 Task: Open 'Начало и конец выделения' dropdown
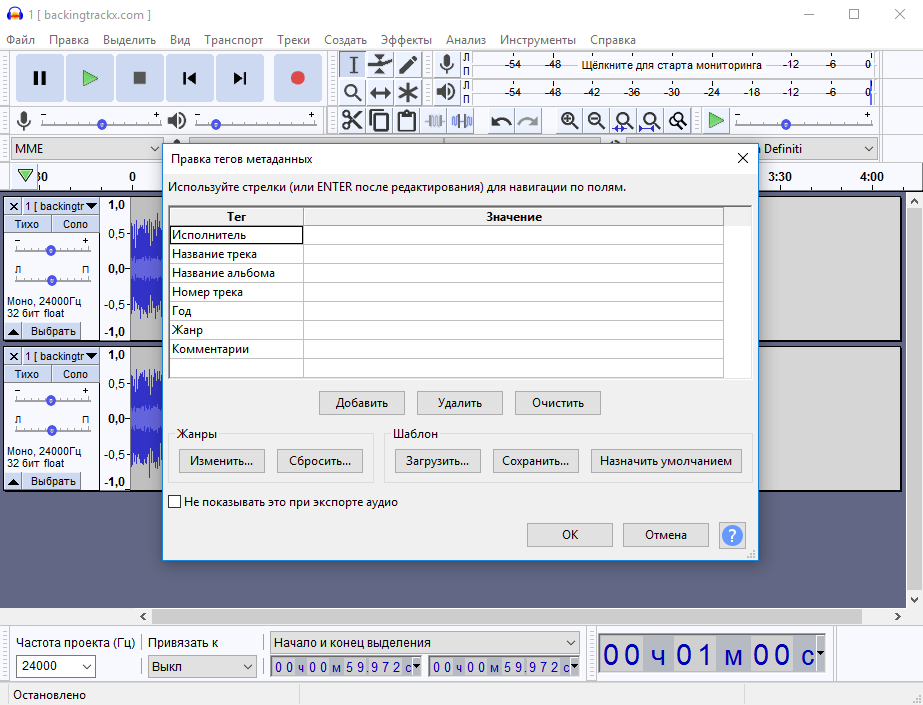coord(424,643)
